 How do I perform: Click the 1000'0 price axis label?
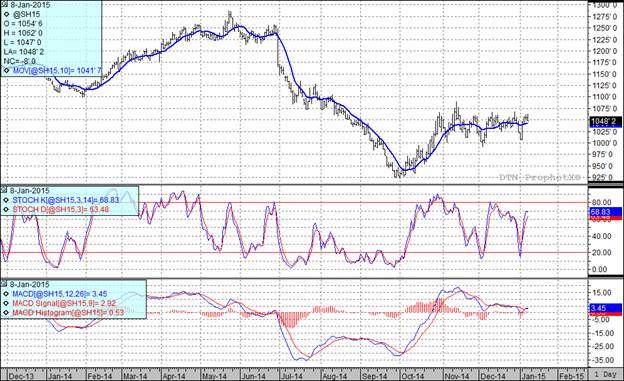click(605, 143)
